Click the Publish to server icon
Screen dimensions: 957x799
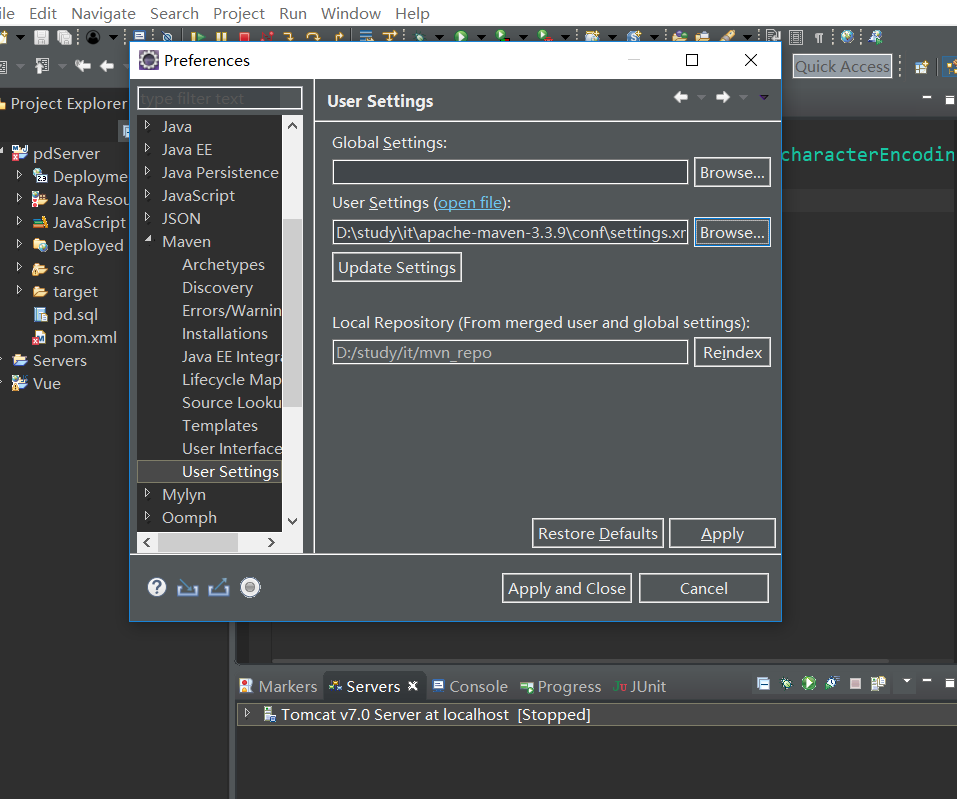pos(878,683)
